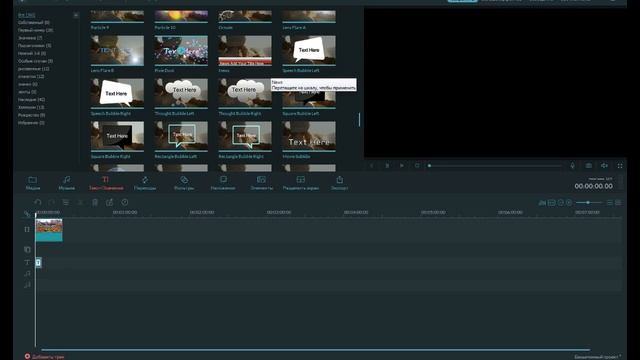Open the Transitions tab

(x=145, y=183)
